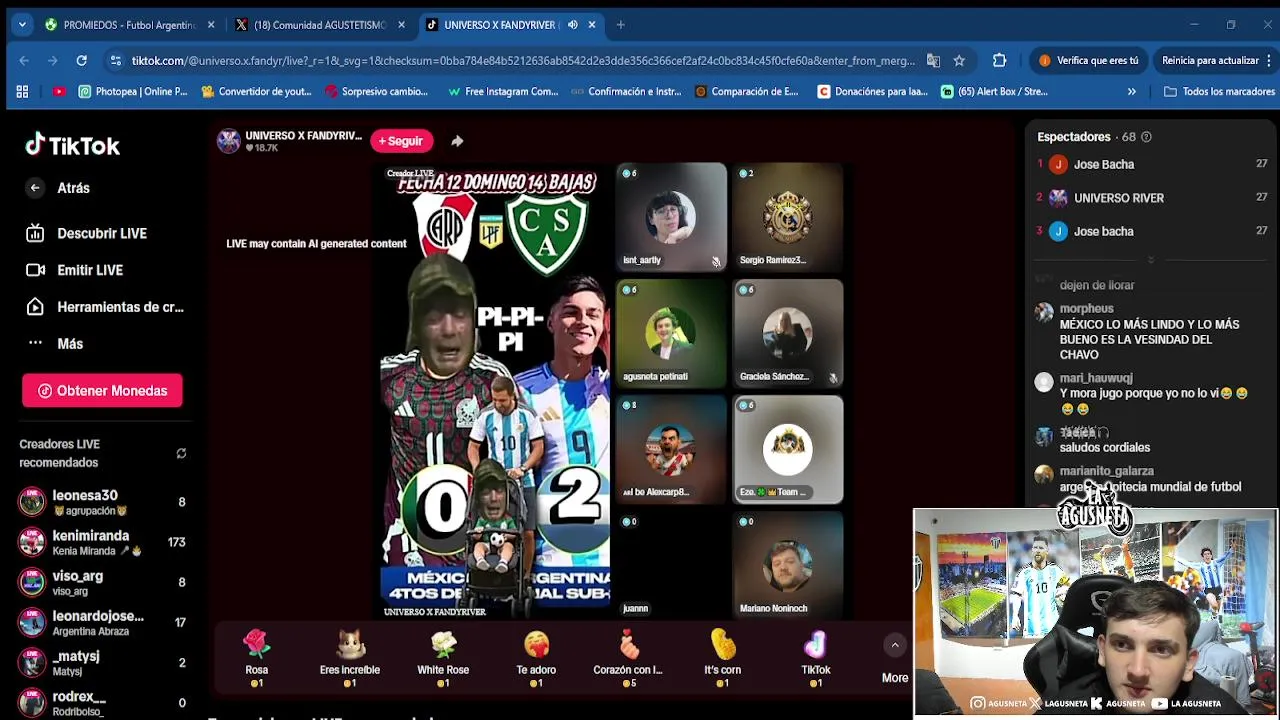Open the extensions puzzle icon

[999, 61]
